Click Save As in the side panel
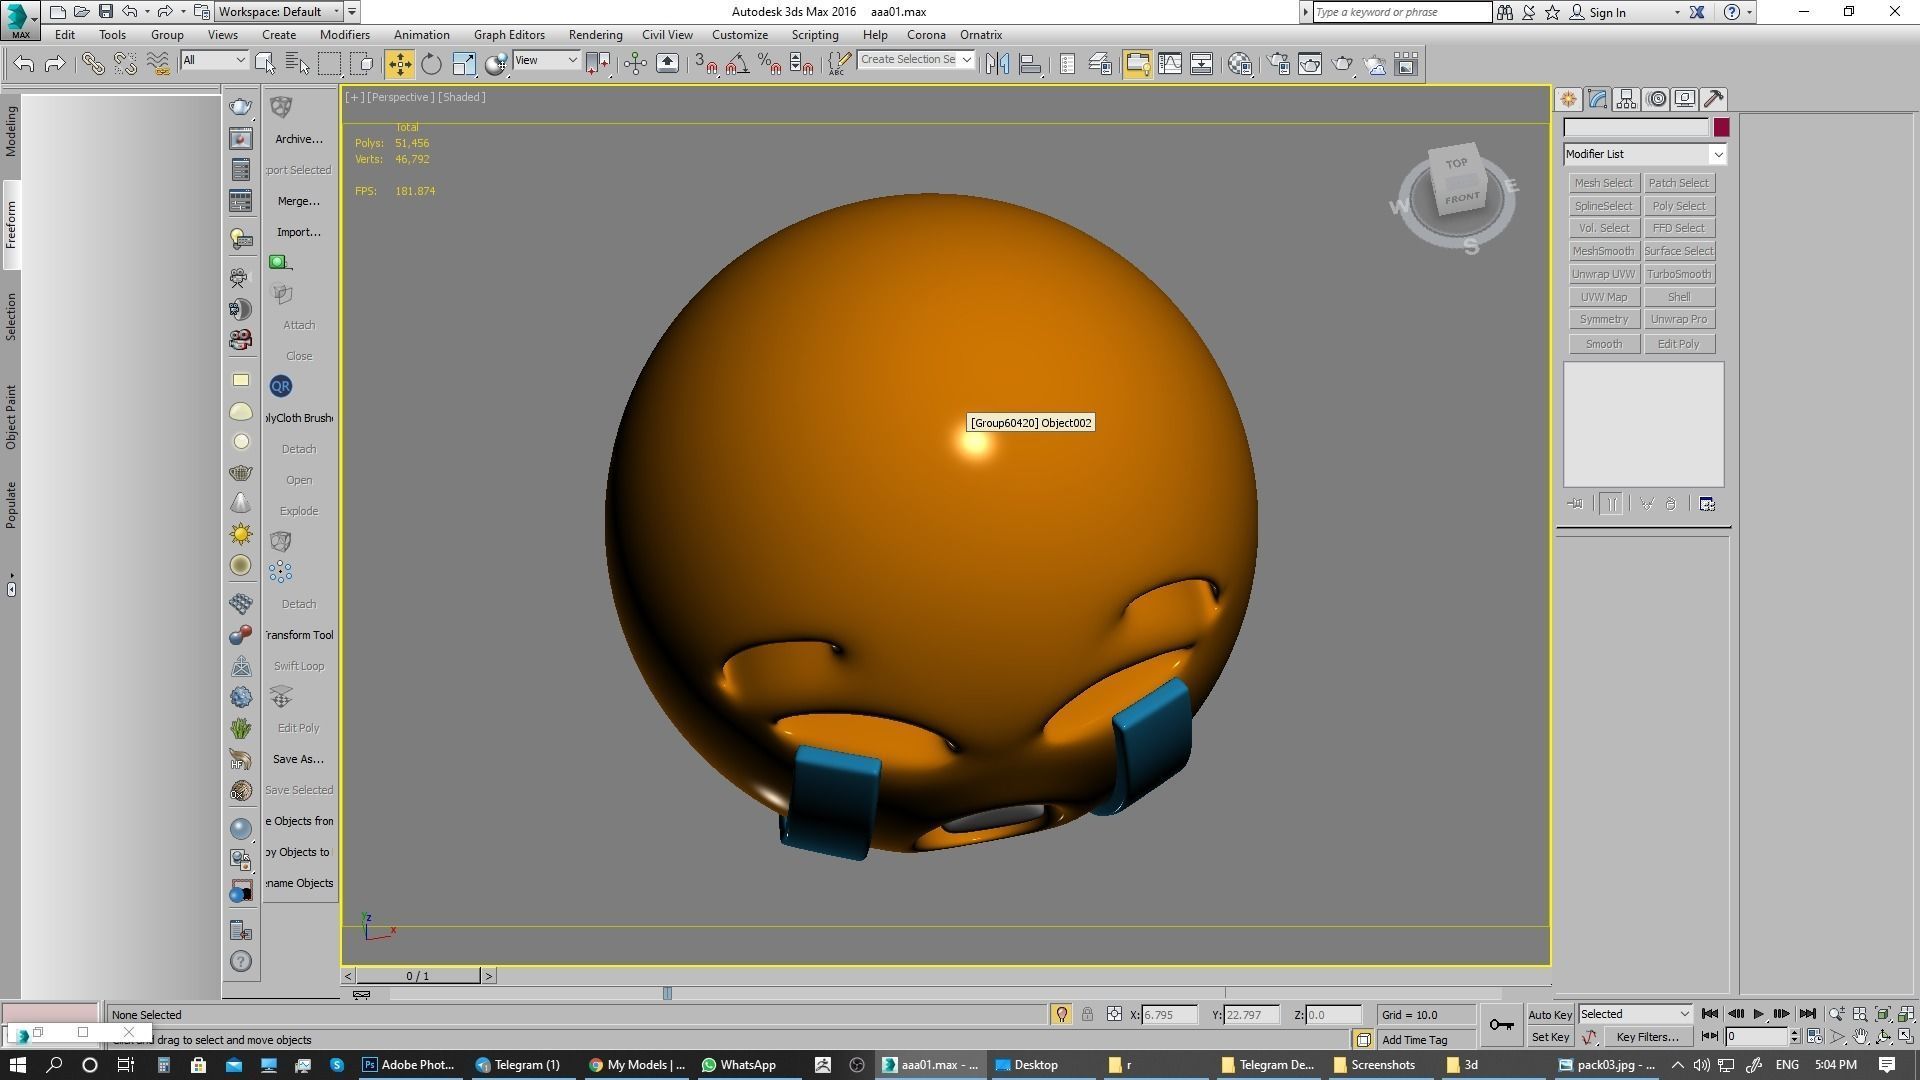Viewport: 1920px width, 1080px height. tap(299, 759)
